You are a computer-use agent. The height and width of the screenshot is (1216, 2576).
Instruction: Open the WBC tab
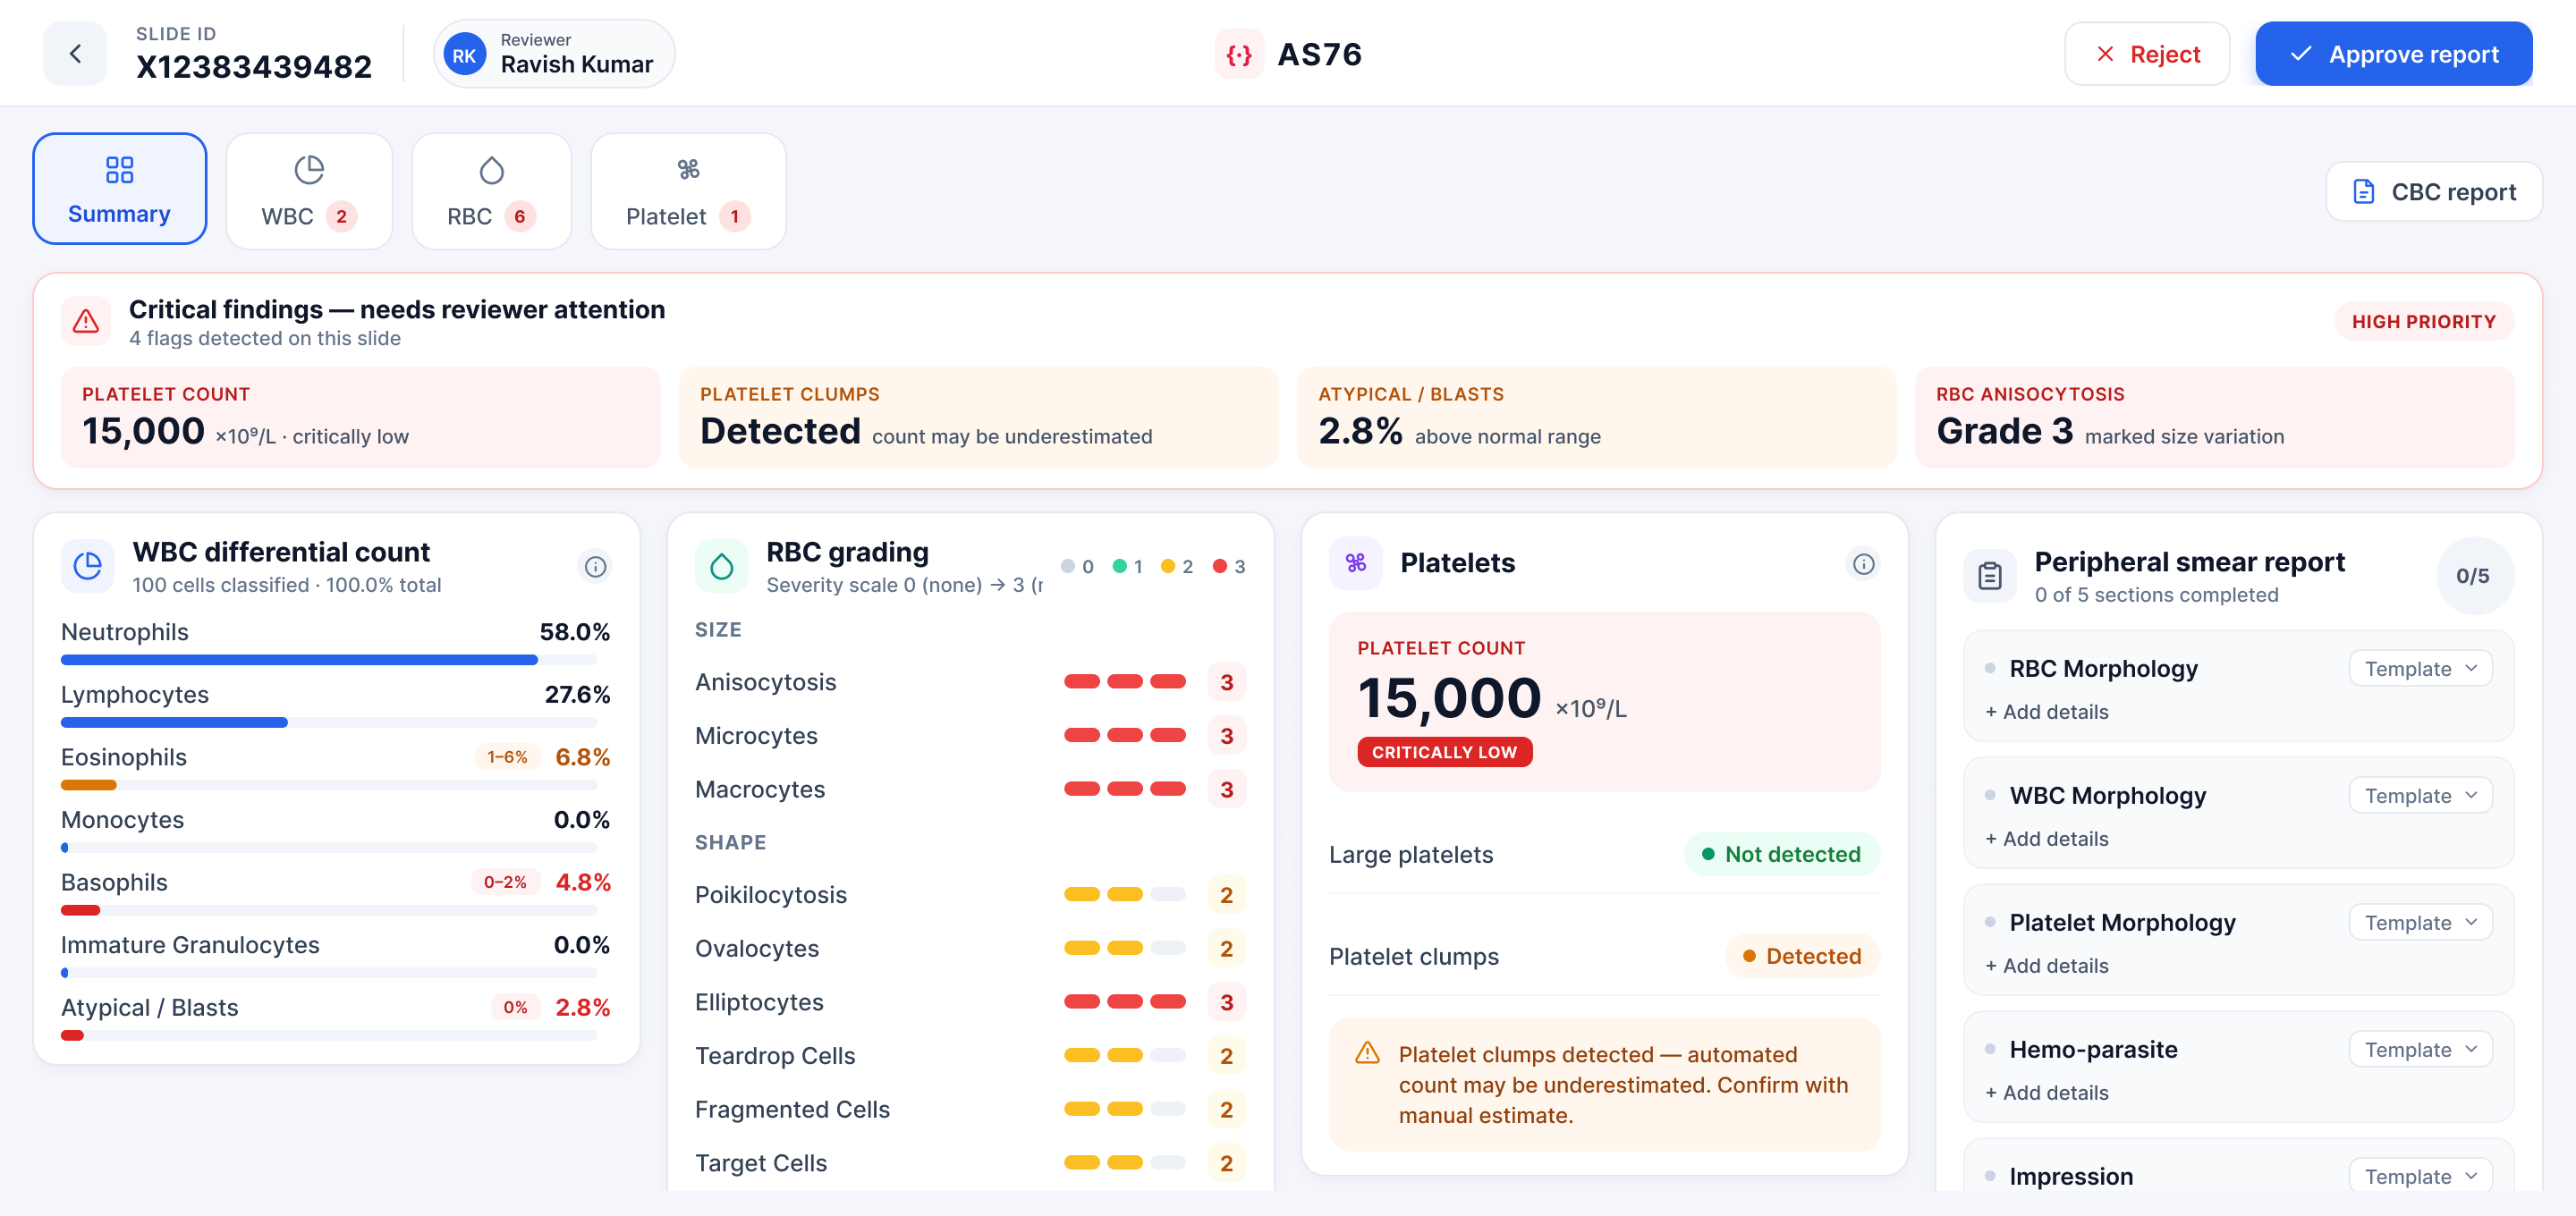click(x=309, y=191)
